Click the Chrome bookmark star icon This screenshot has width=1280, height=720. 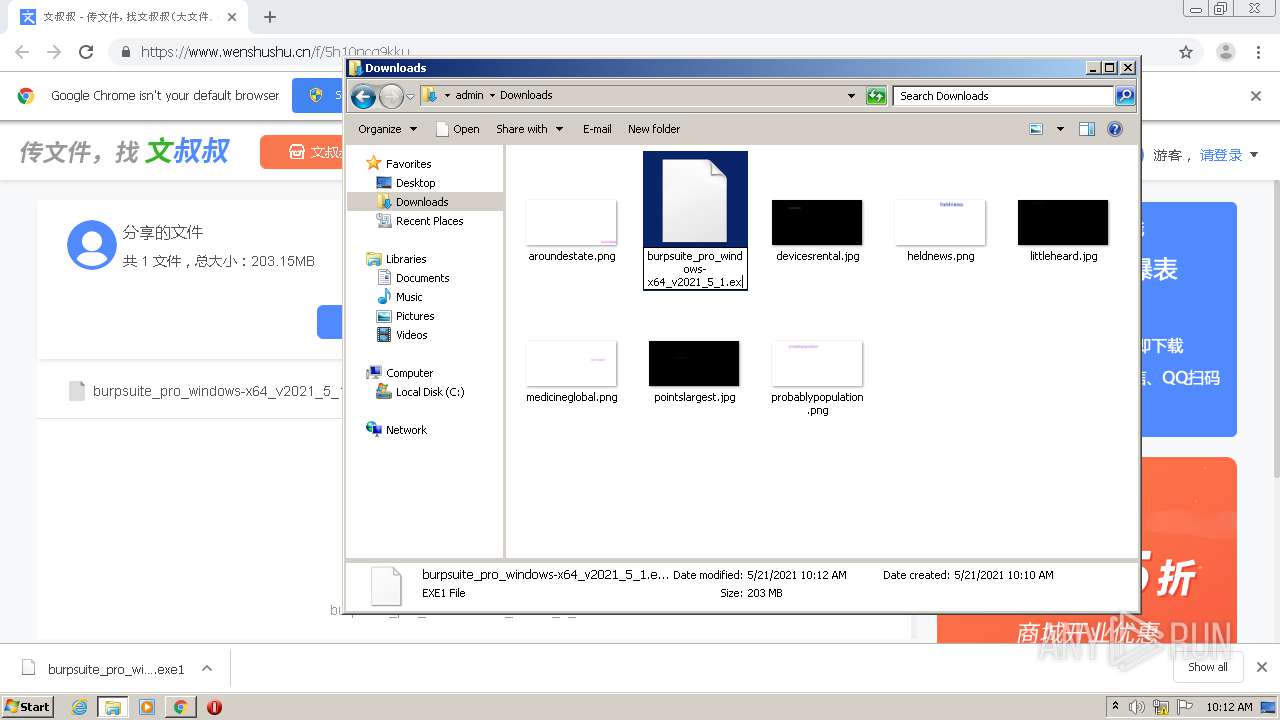tap(1186, 52)
